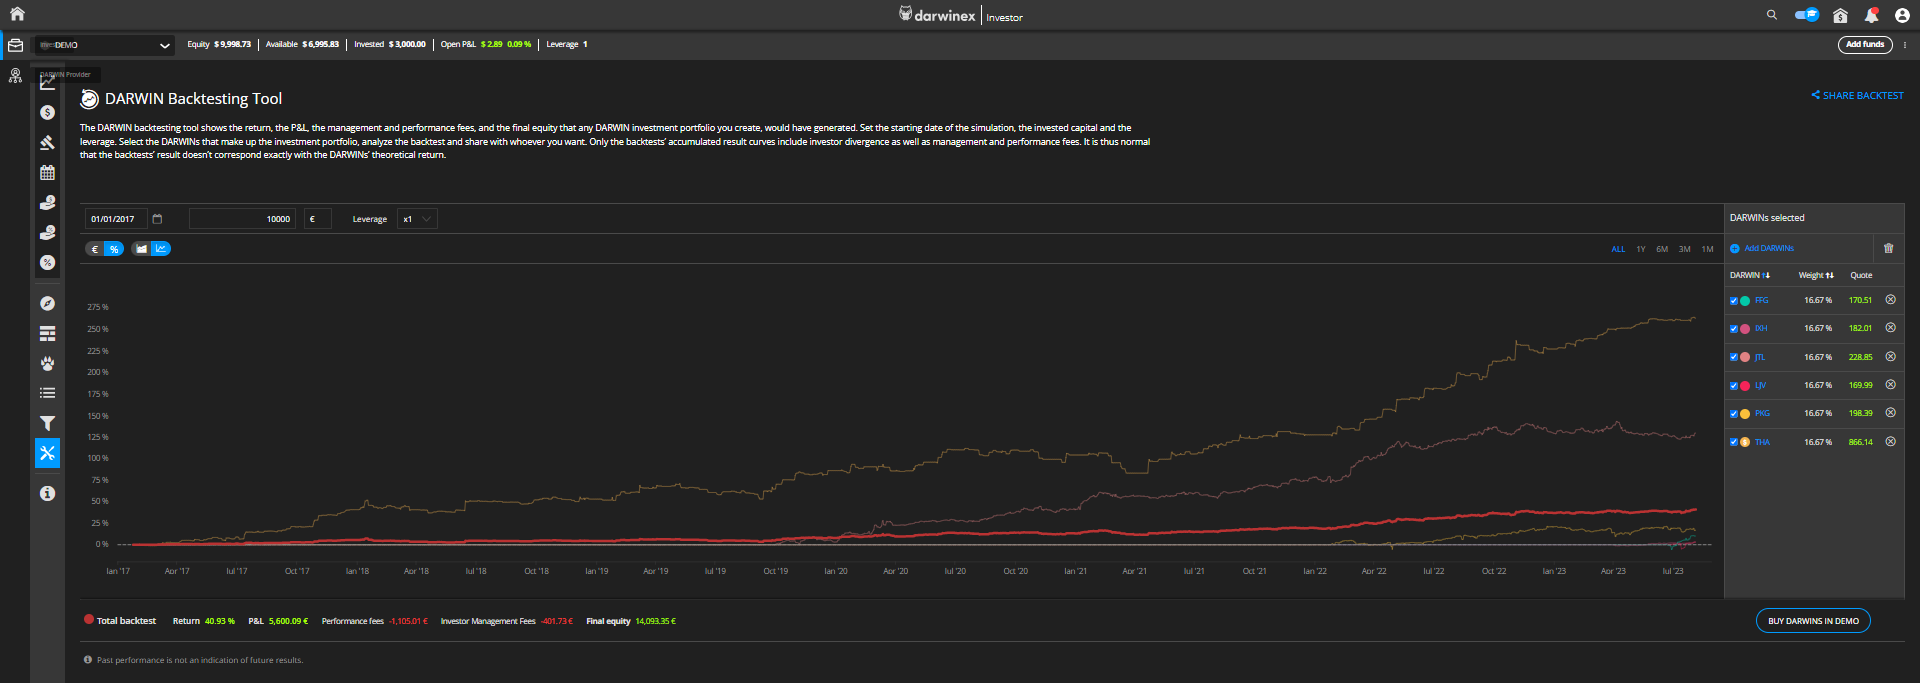1920x683 pixels.
Task: Switch chart values to percent mode
Action: pos(114,249)
